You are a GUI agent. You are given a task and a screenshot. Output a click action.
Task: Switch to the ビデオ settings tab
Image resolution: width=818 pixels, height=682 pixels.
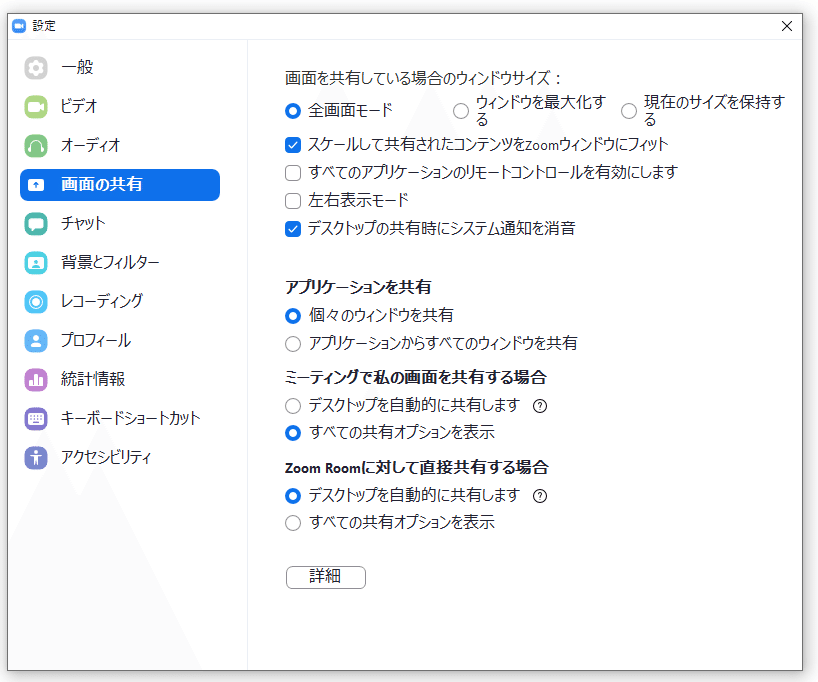click(x=120, y=107)
